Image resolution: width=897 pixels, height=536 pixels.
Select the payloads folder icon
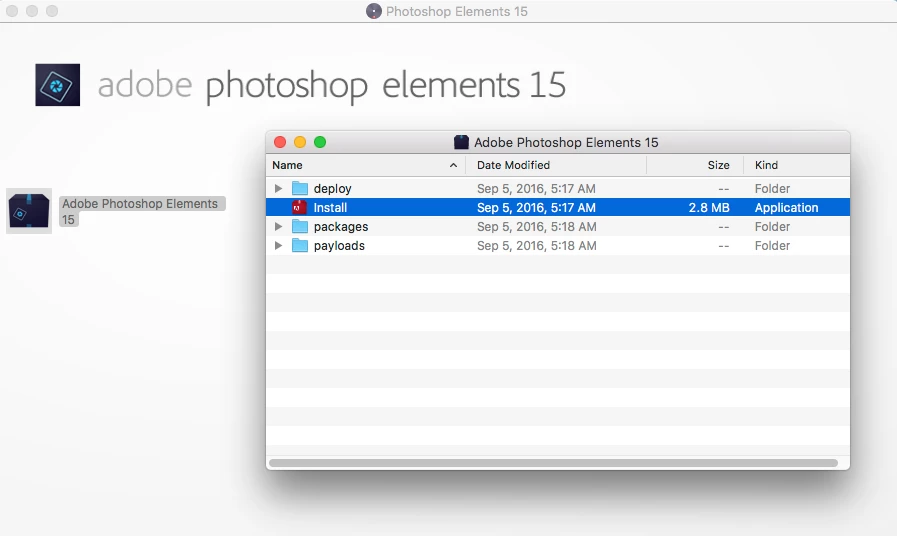point(300,245)
